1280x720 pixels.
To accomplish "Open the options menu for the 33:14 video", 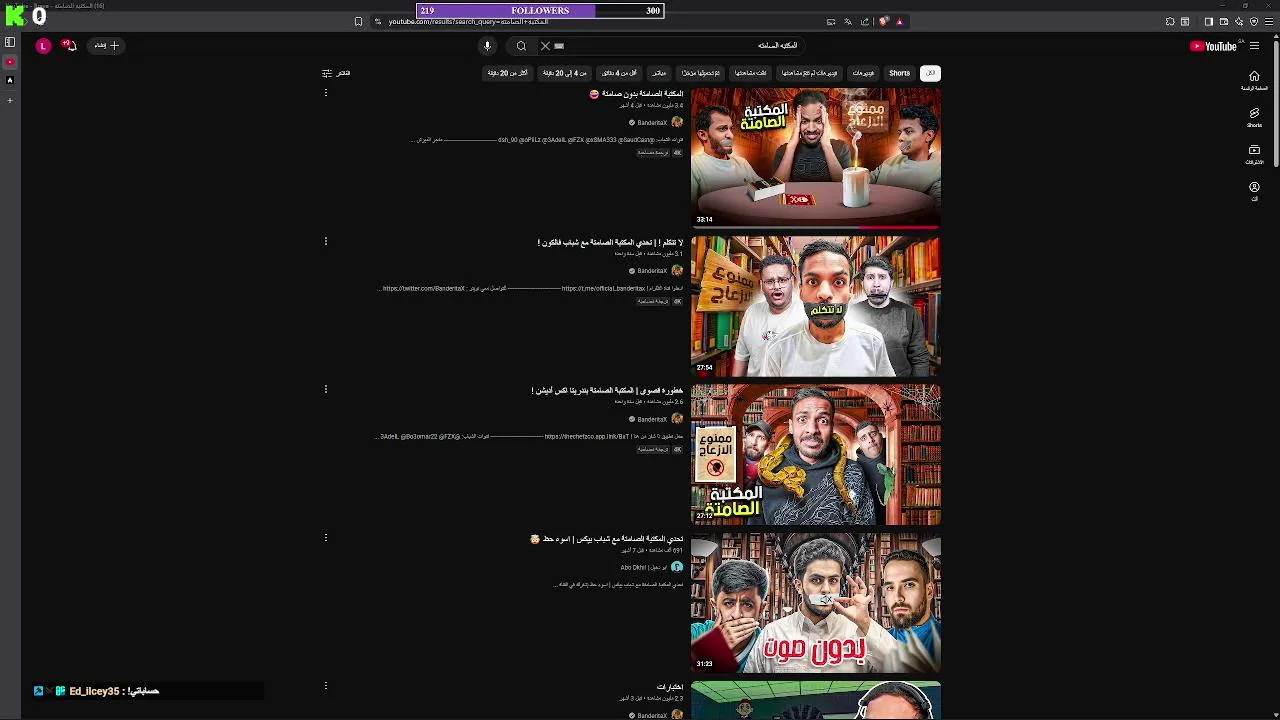I will pyautogui.click(x=326, y=93).
